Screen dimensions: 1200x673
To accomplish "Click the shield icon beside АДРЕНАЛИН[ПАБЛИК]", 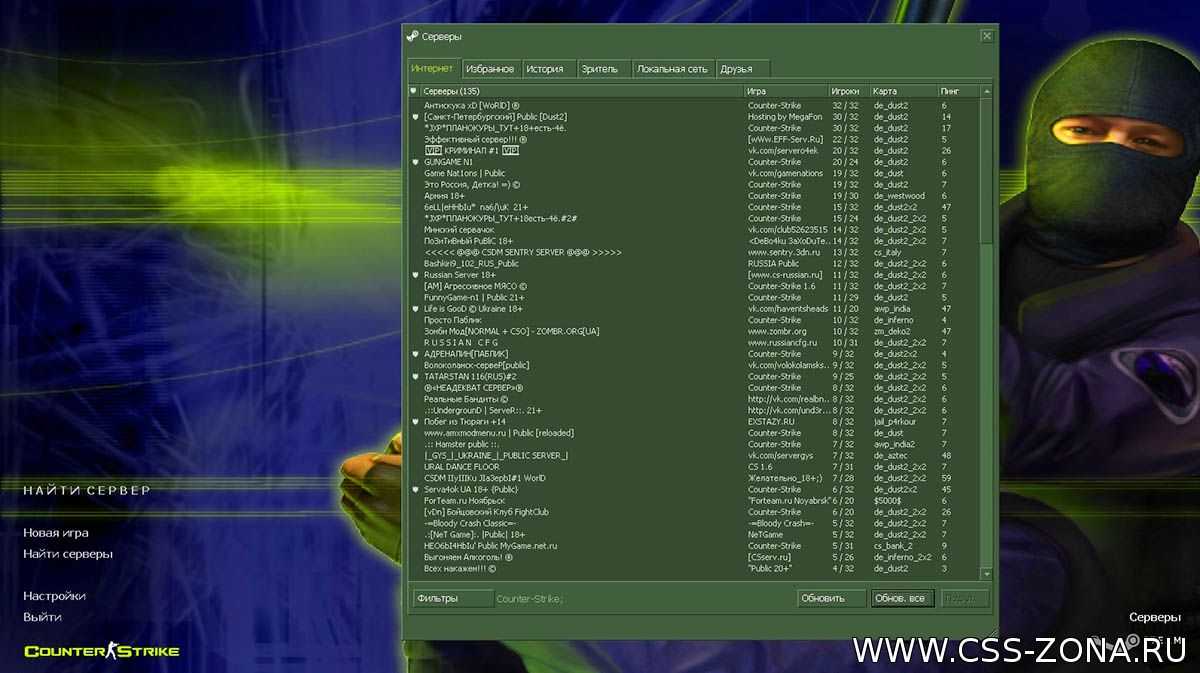I will (414, 354).
